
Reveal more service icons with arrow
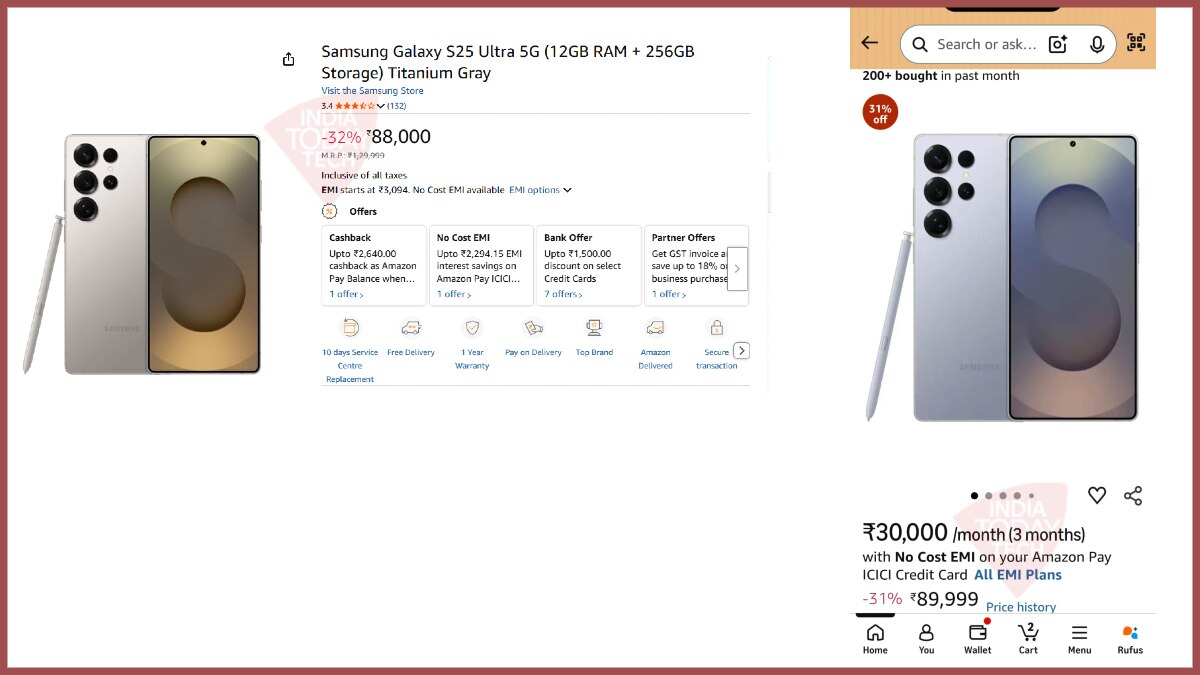pyautogui.click(x=741, y=351)
